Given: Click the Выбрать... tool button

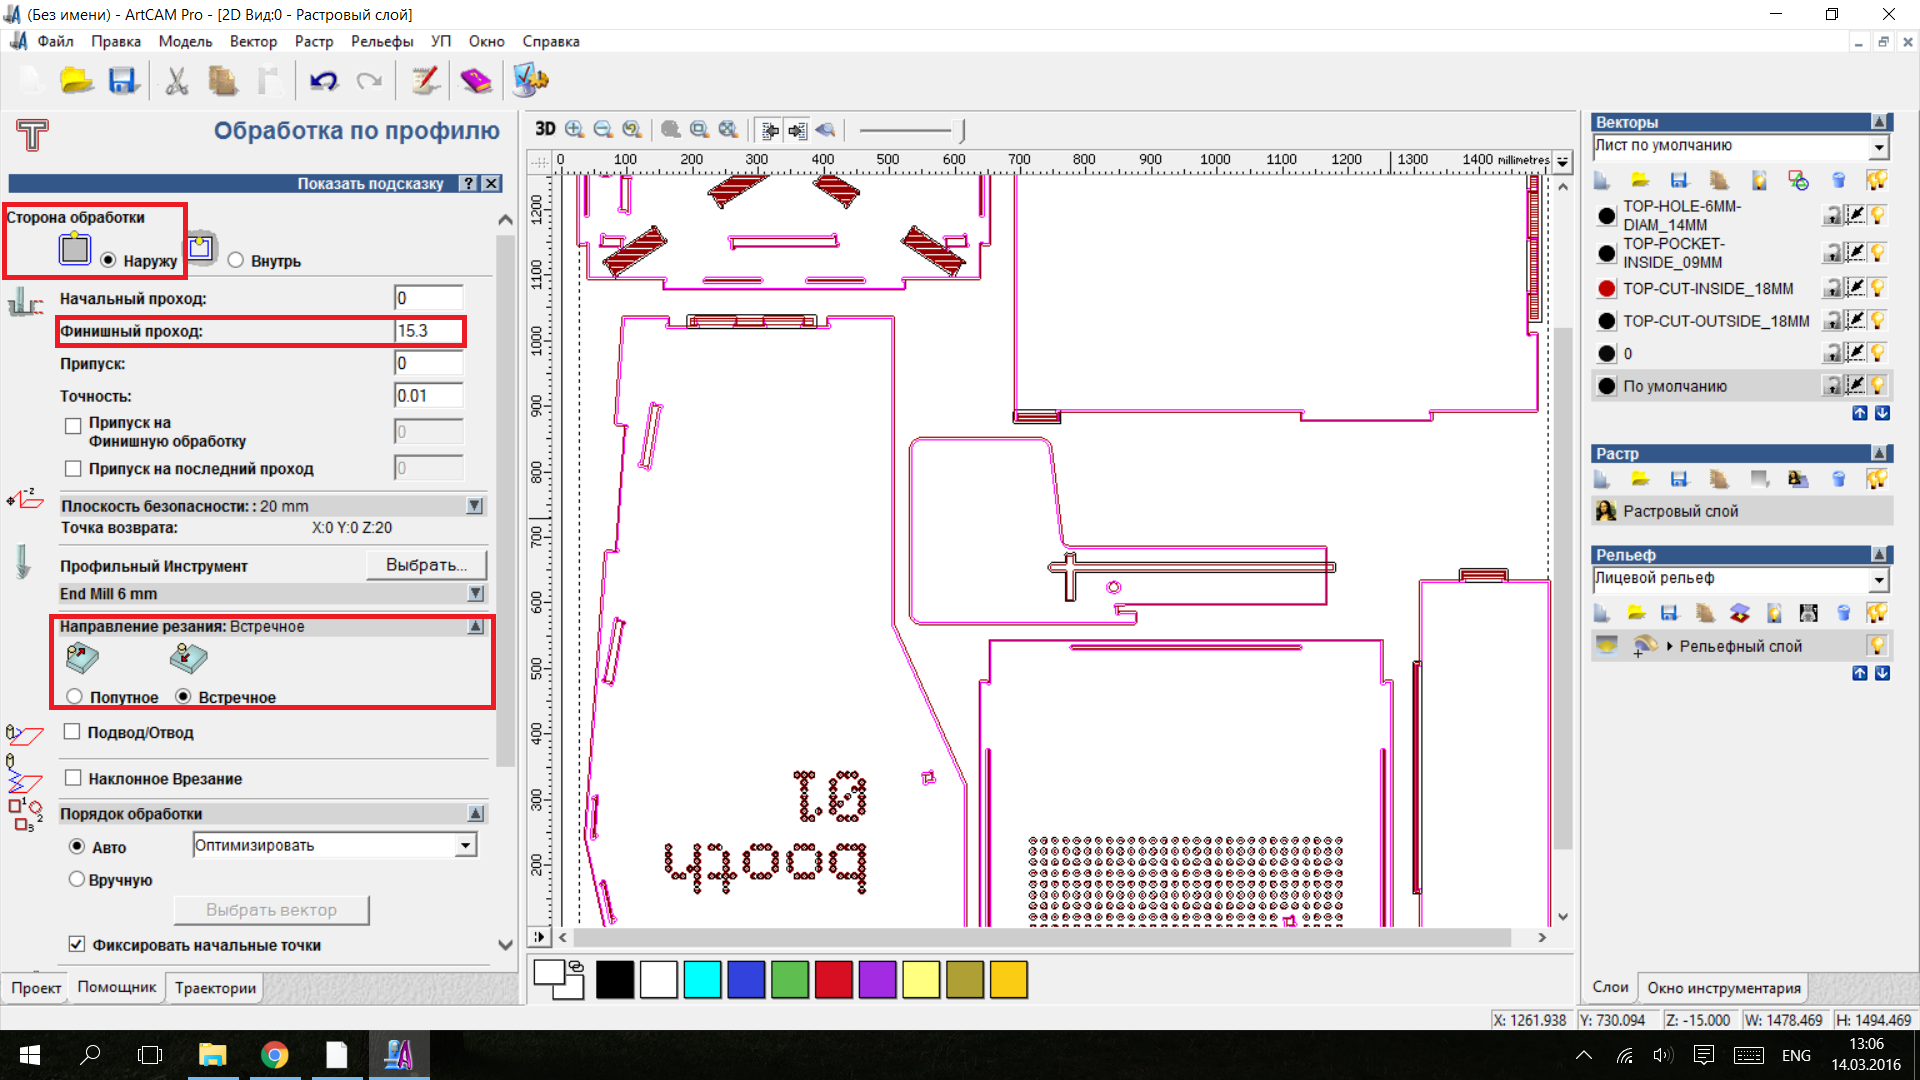Looking at the screenshot, I should [x=426, y=565].
